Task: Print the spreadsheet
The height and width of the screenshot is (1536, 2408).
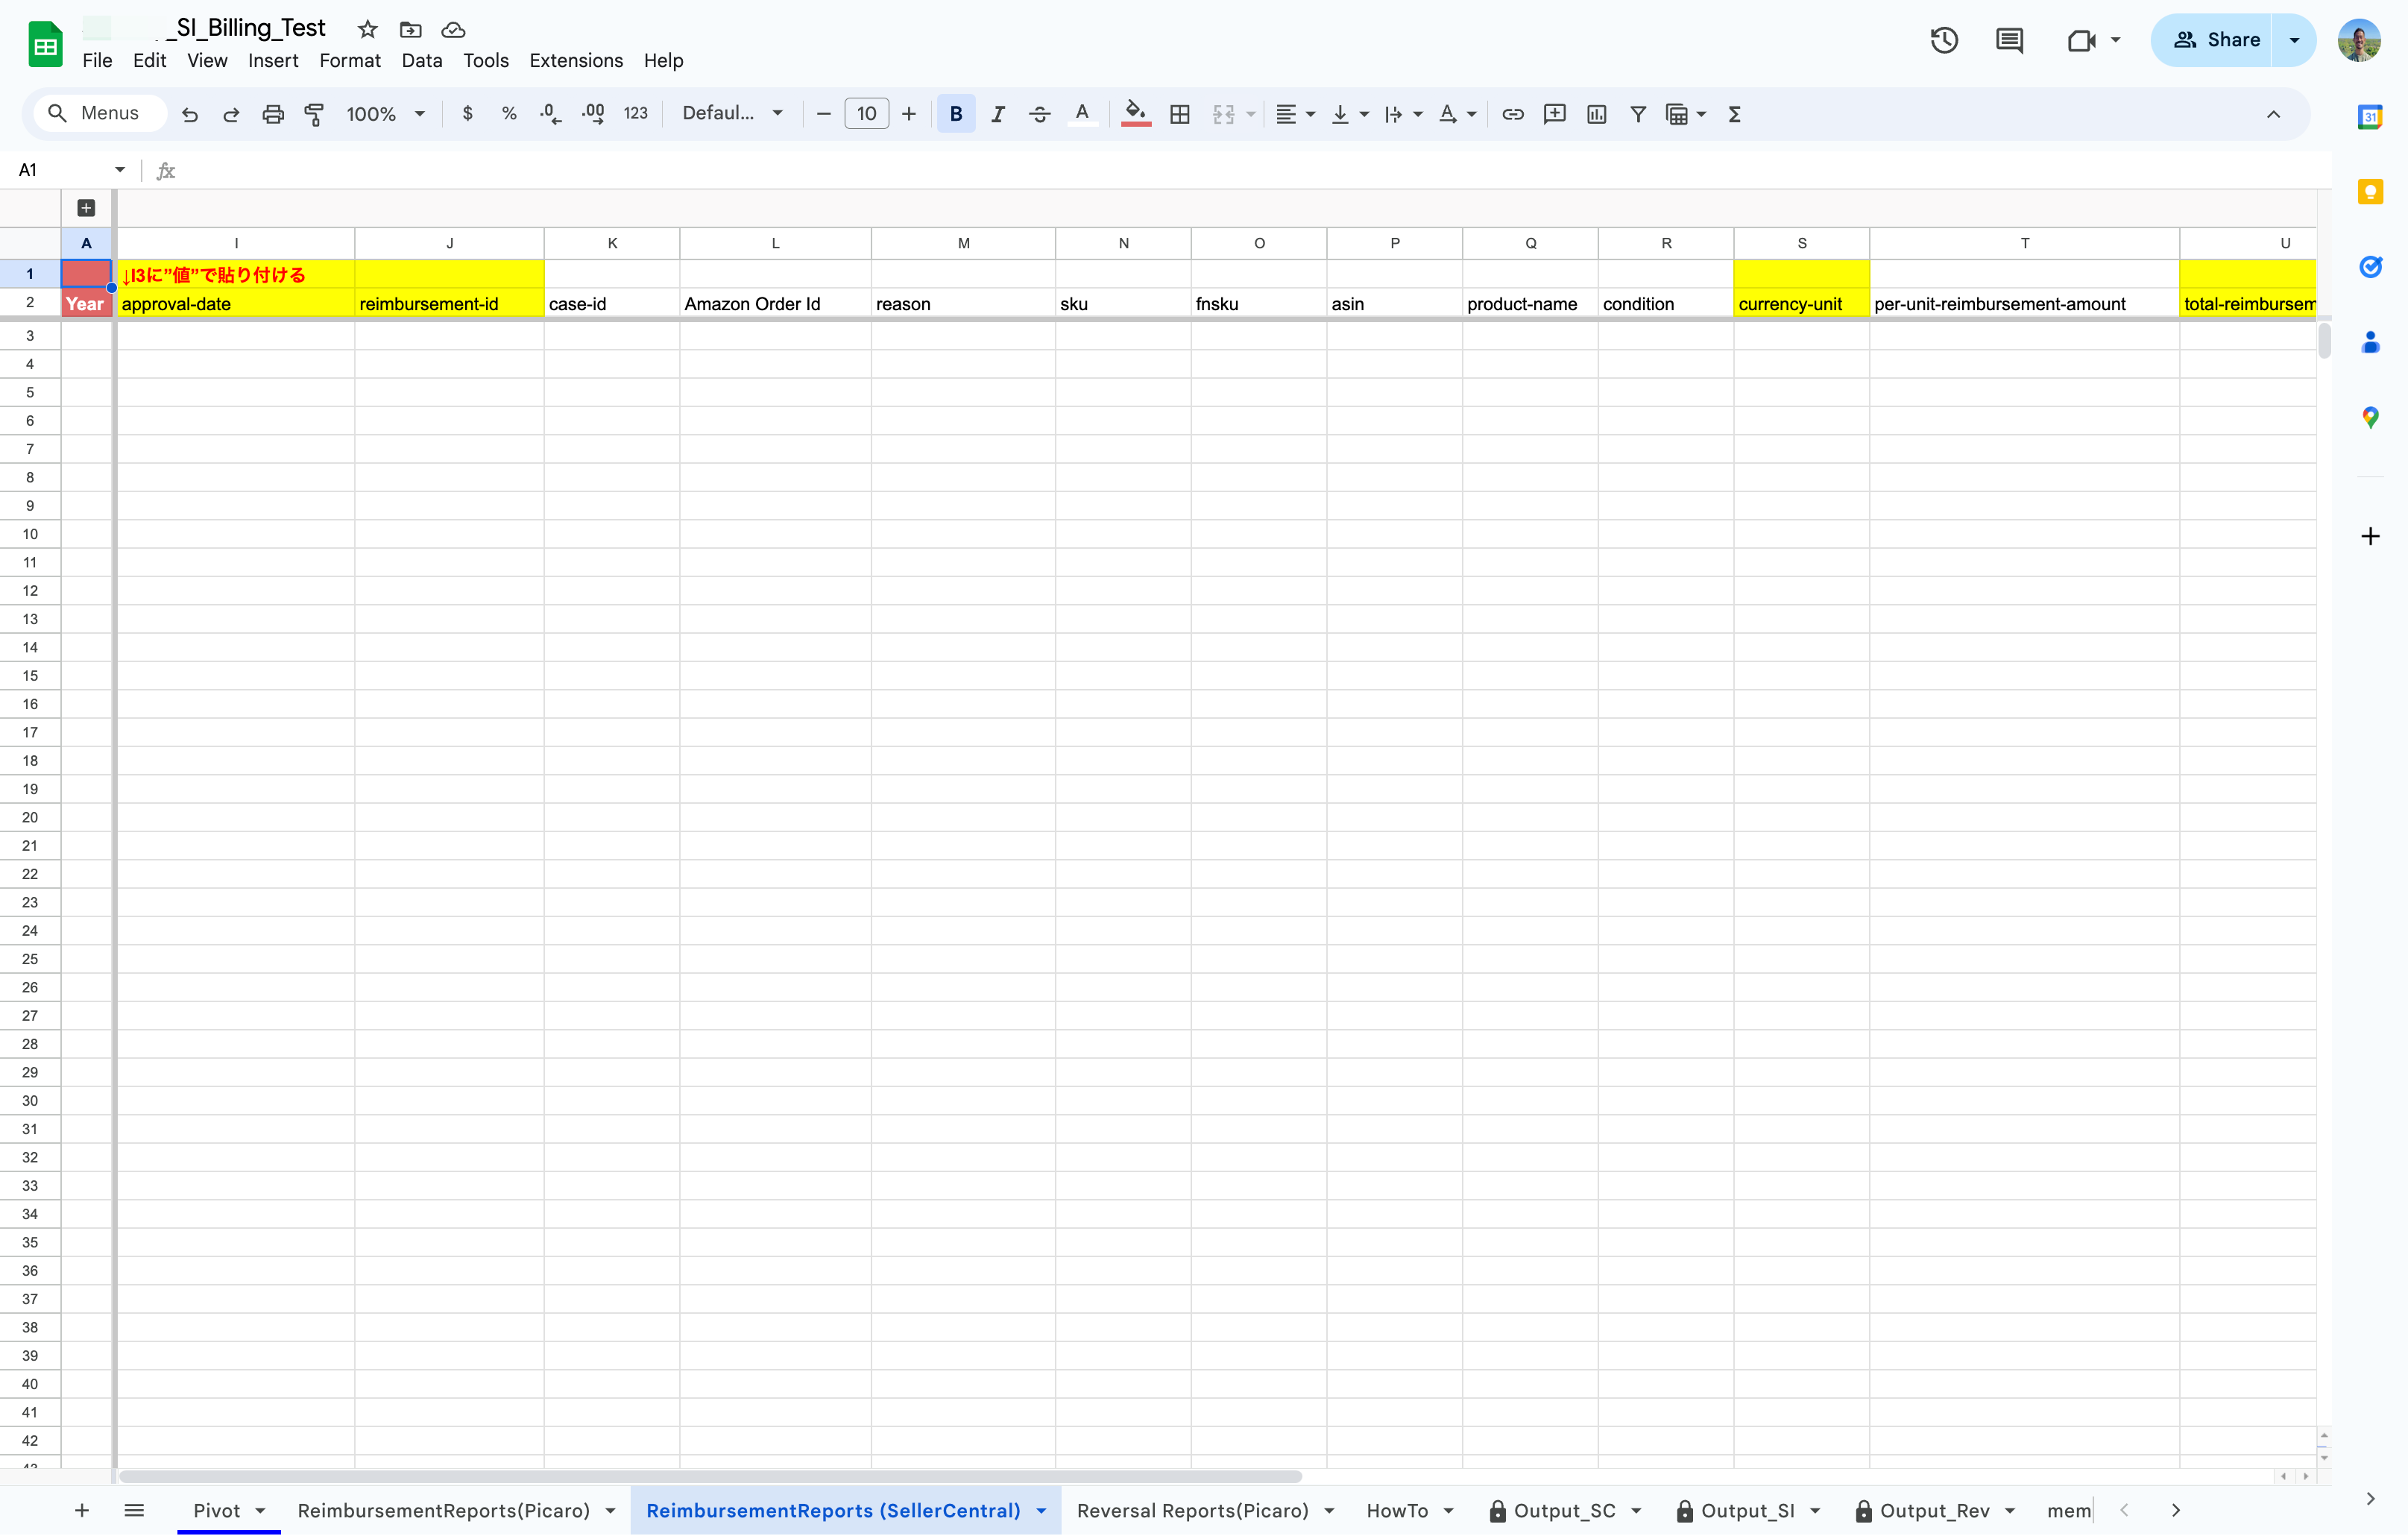Action: click(x=273, y=114)
